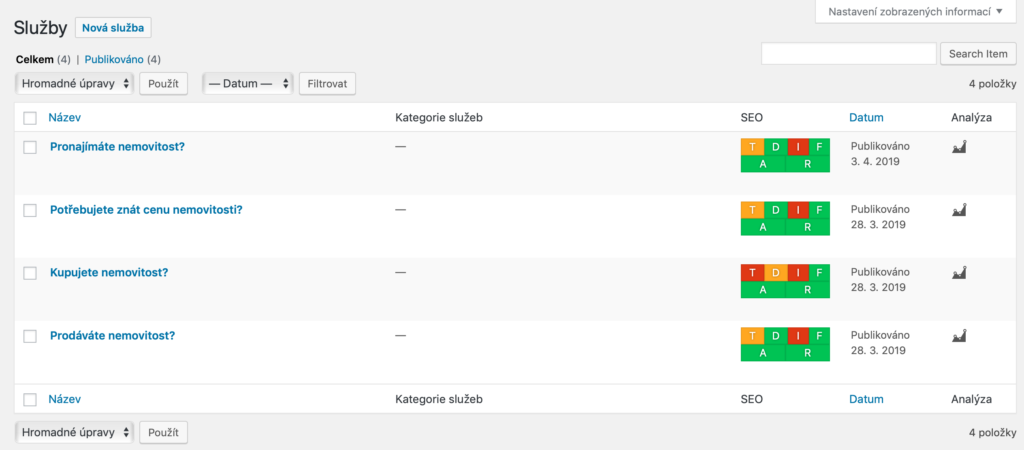Click green F SEO indicator for Prodáváte nemovitost?
This screenshot has width=1024, height=450.
pos(819,336)
